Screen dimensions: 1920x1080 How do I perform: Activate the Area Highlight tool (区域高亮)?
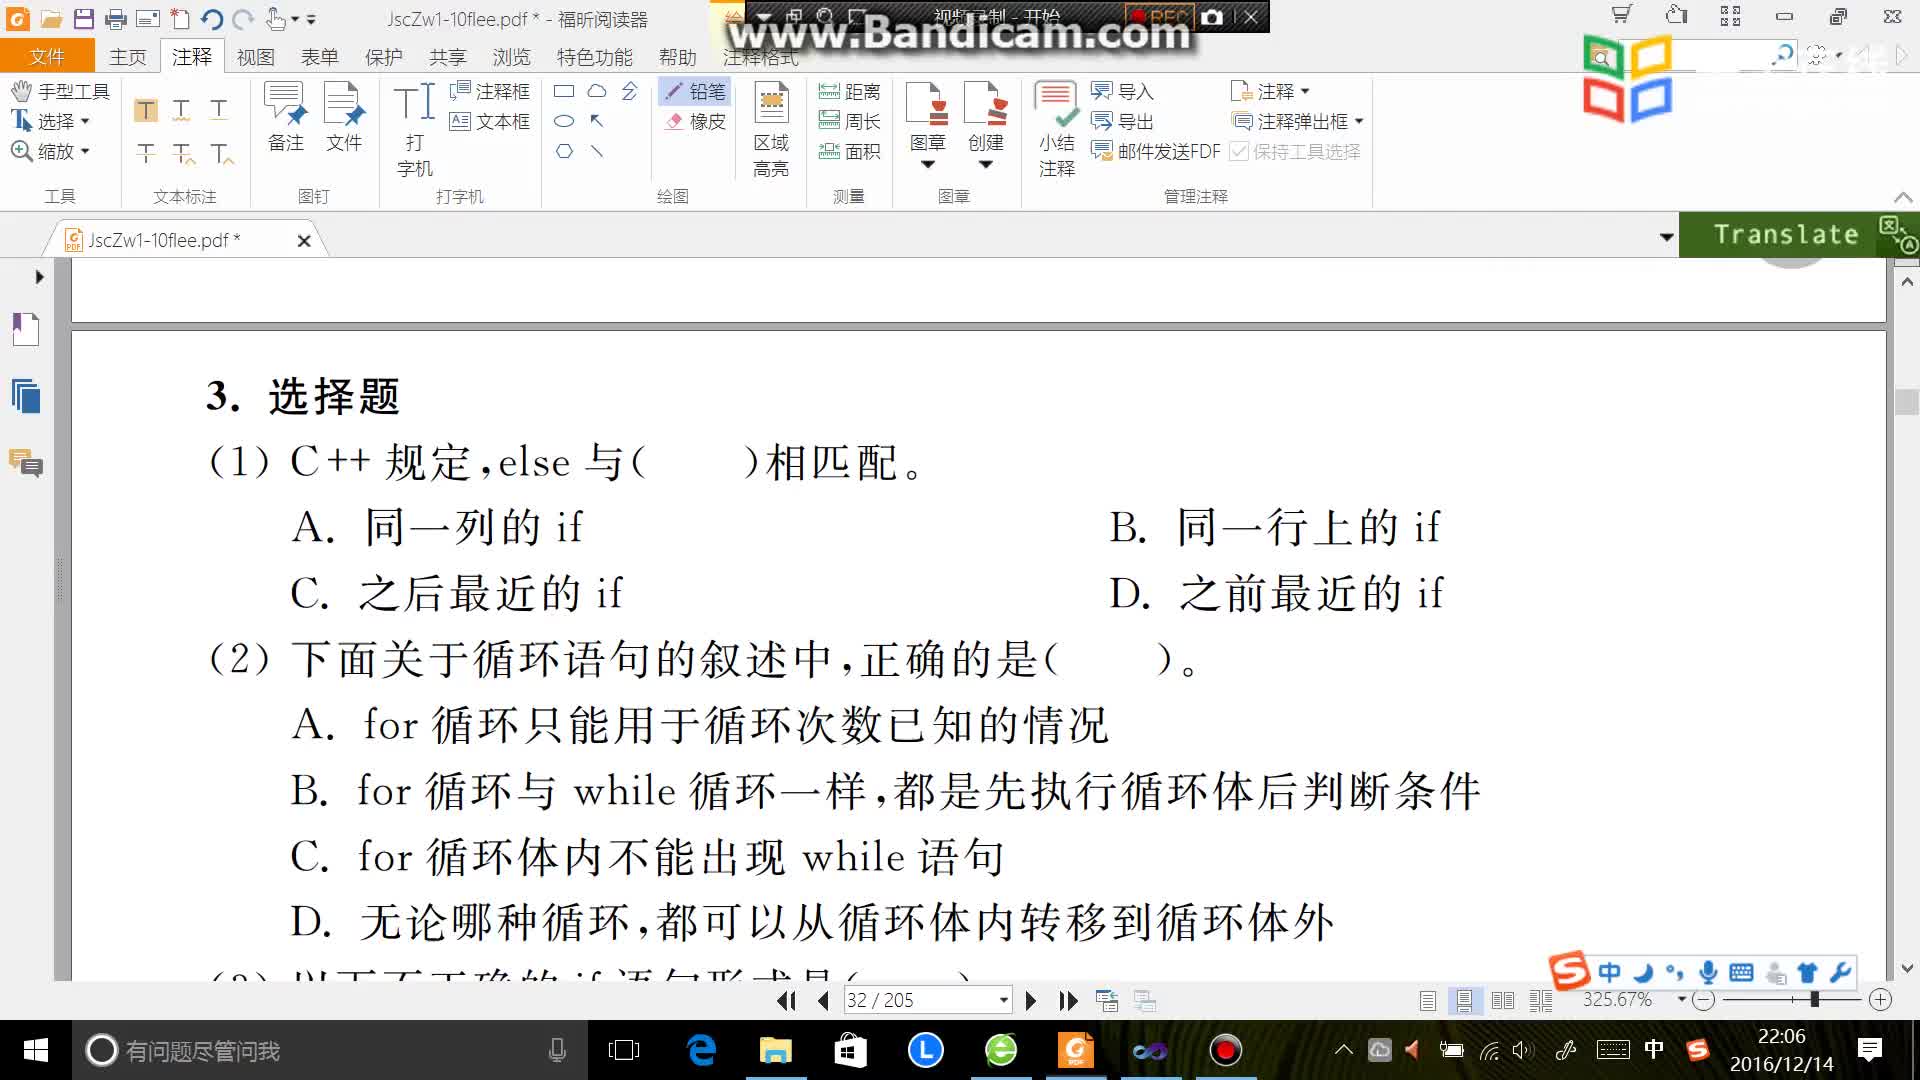(771, 130)
